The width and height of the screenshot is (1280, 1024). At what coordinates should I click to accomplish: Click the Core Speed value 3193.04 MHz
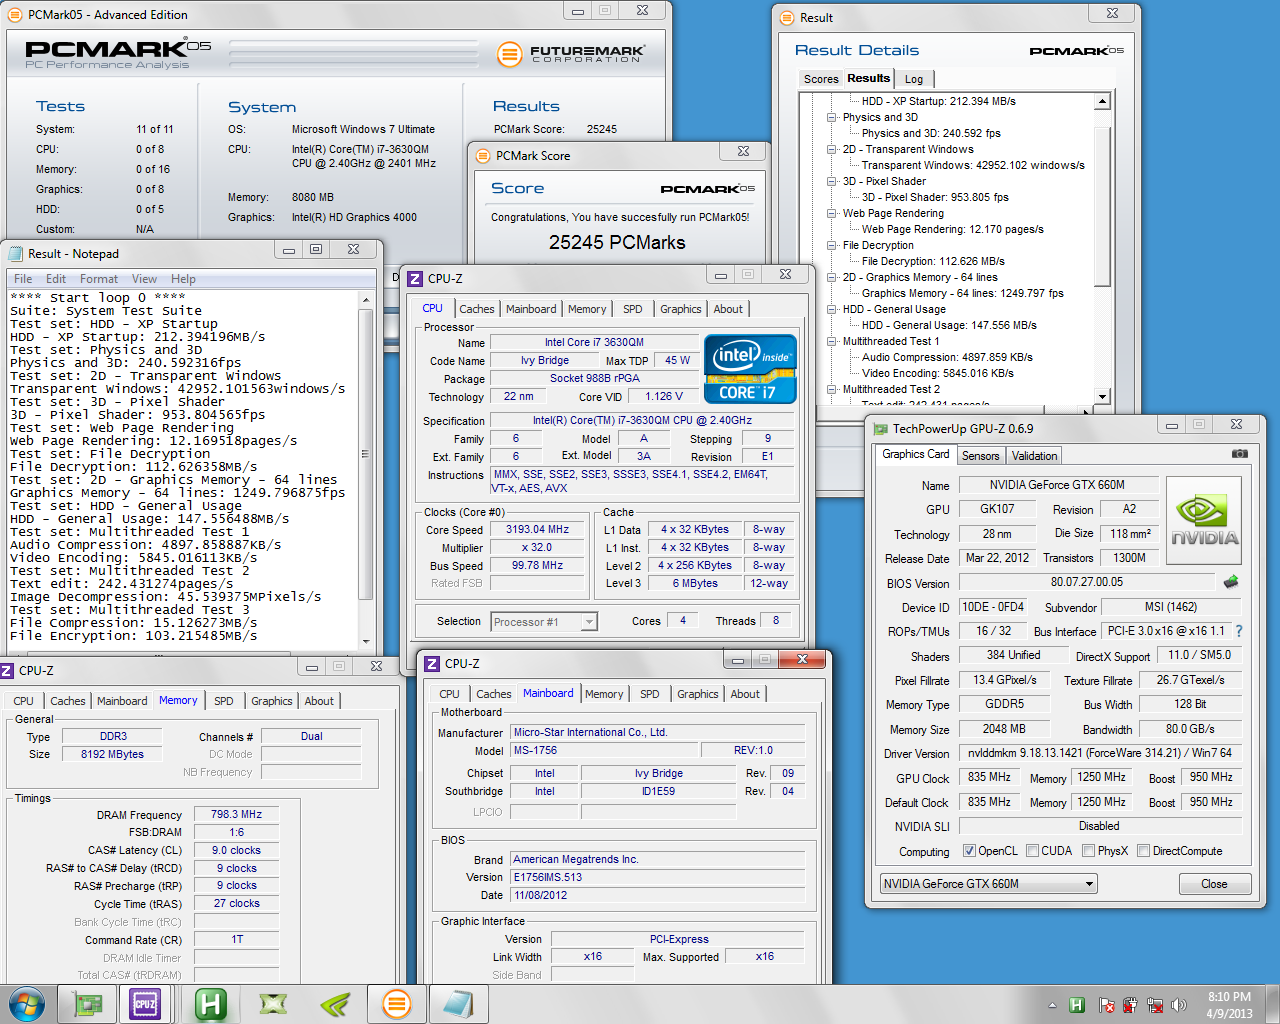pyautogui.click(x=538, y=530)
